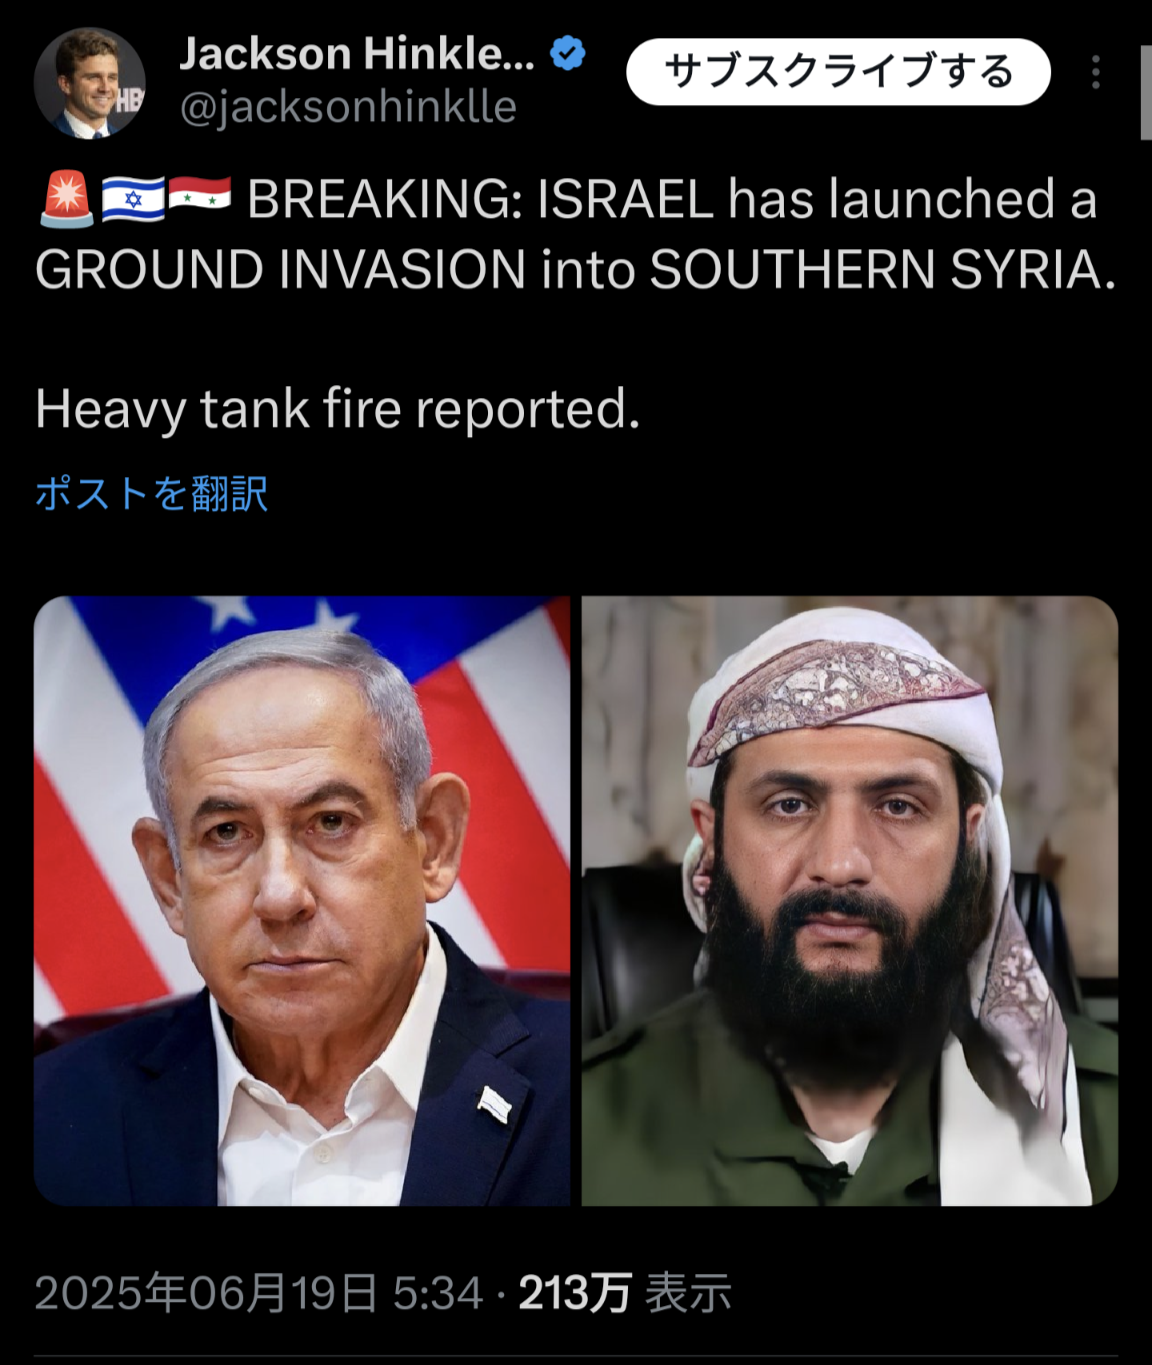
Task: Click the scrollbar thumb at the right edge
Action: pos(1146,92)
